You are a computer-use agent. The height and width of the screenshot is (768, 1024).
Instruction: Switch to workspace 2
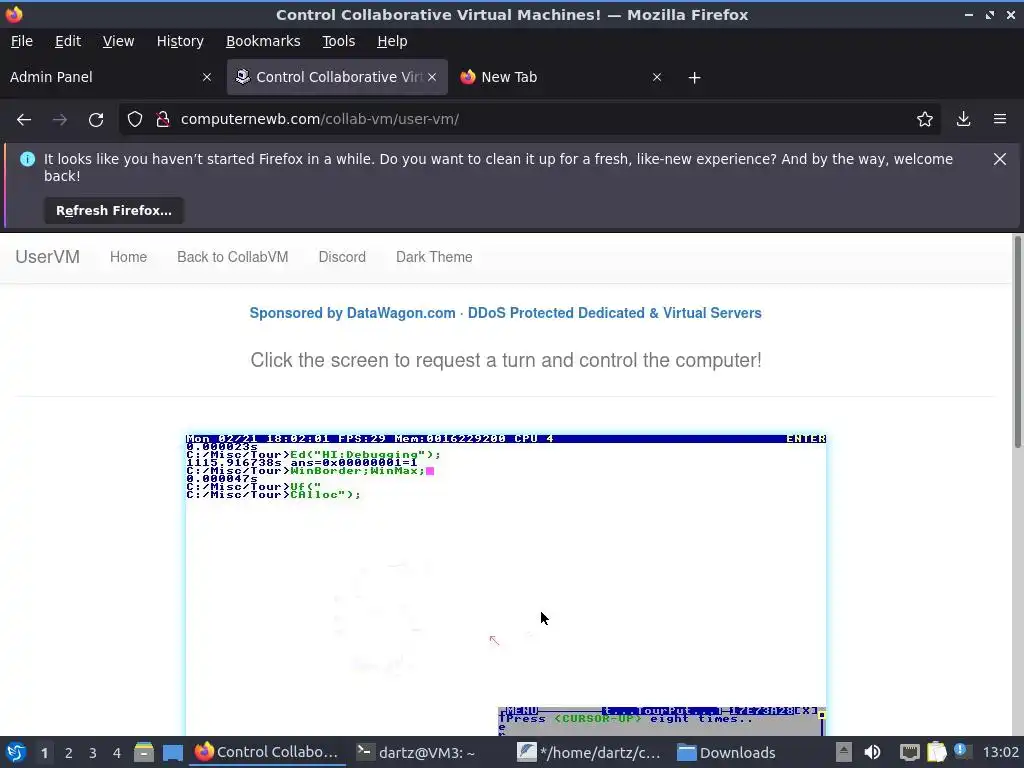69,753
